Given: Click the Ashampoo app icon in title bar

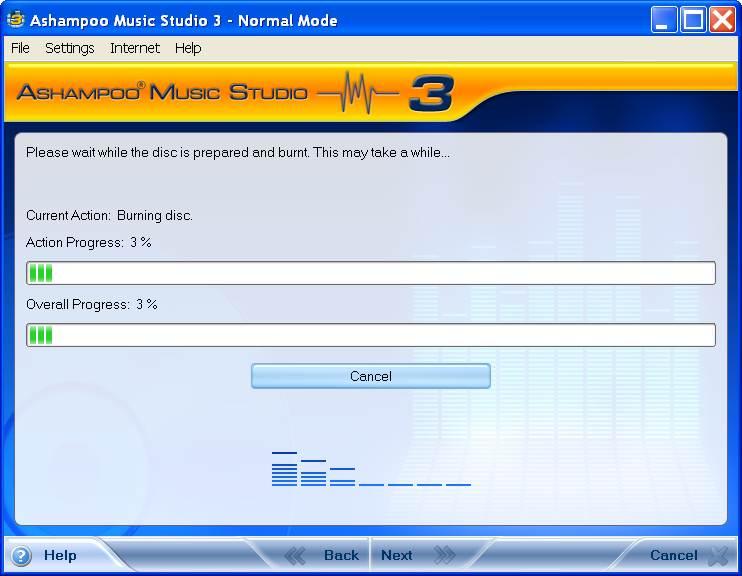Looking at the screenshot, I should (16, 20).
